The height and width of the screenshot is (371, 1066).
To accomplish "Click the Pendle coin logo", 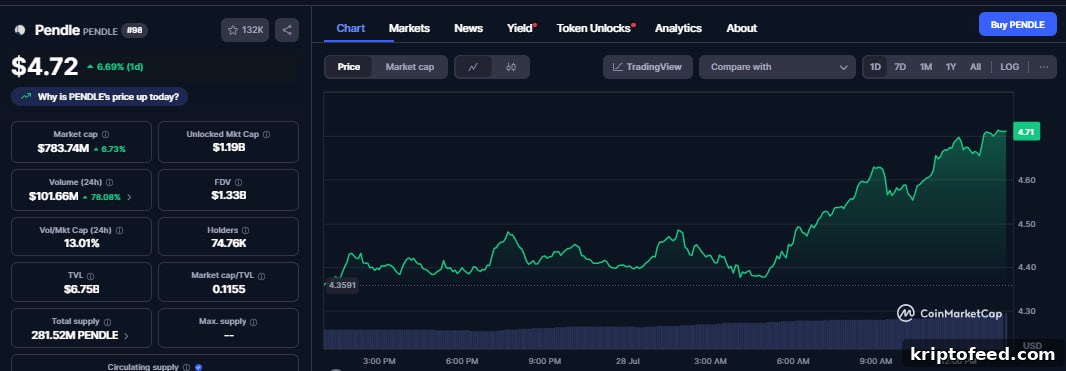I will [20, 30].
